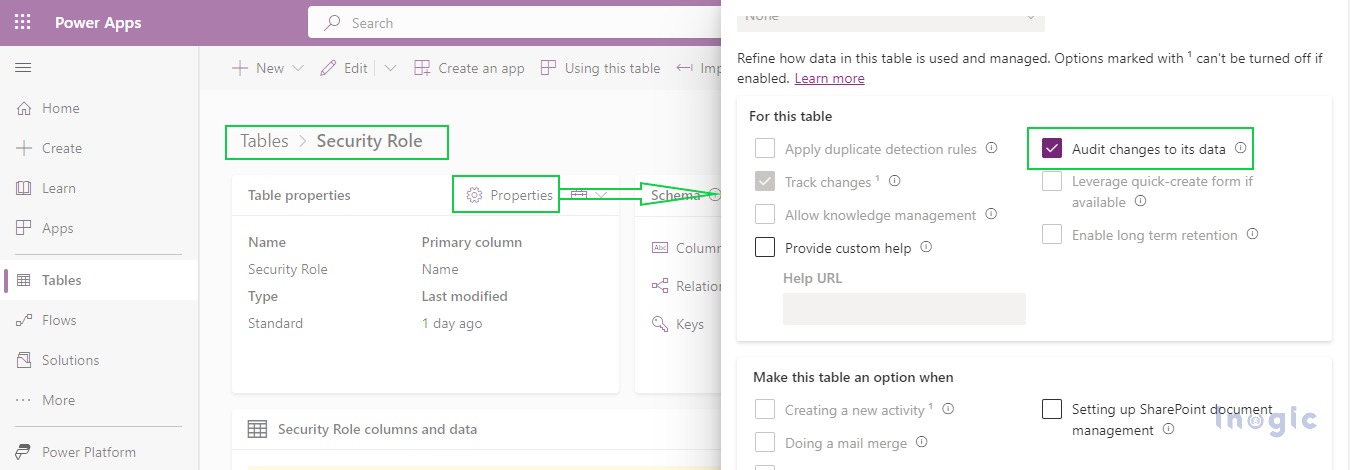The width and height of the screenshot is (1350, 470).
Task: Toggle the hamburger navigation menu
Action: [x=23, y=67]
